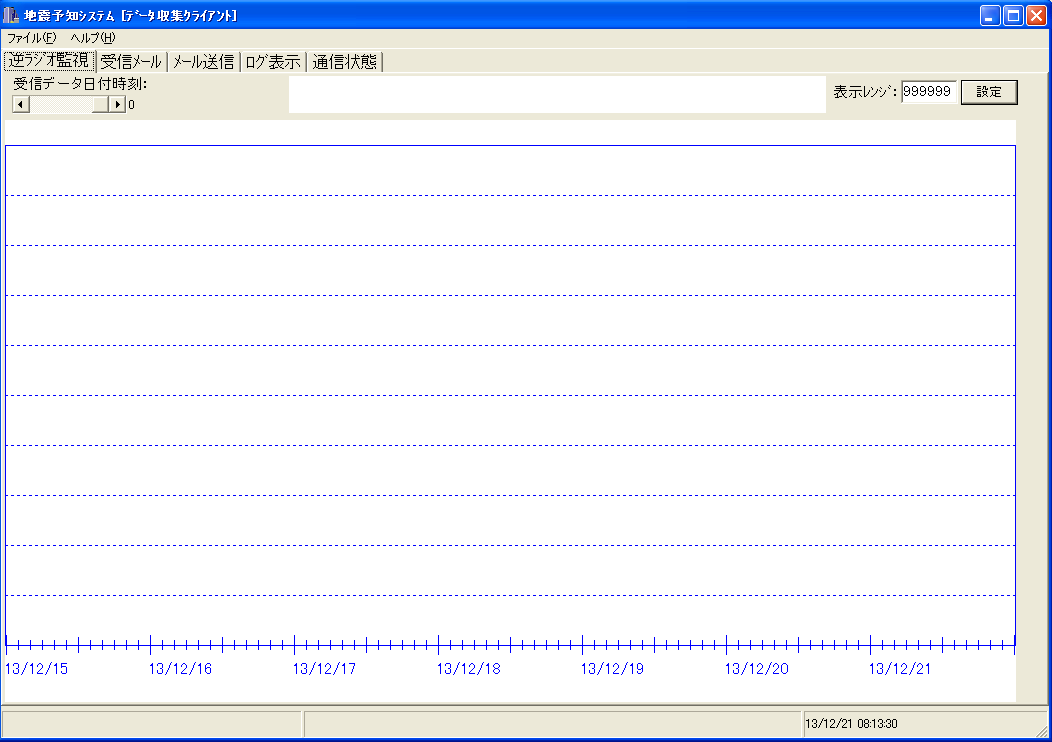Click the 13/12/19 axis date label
This screenshot has width=1052, height=742.
613,669
